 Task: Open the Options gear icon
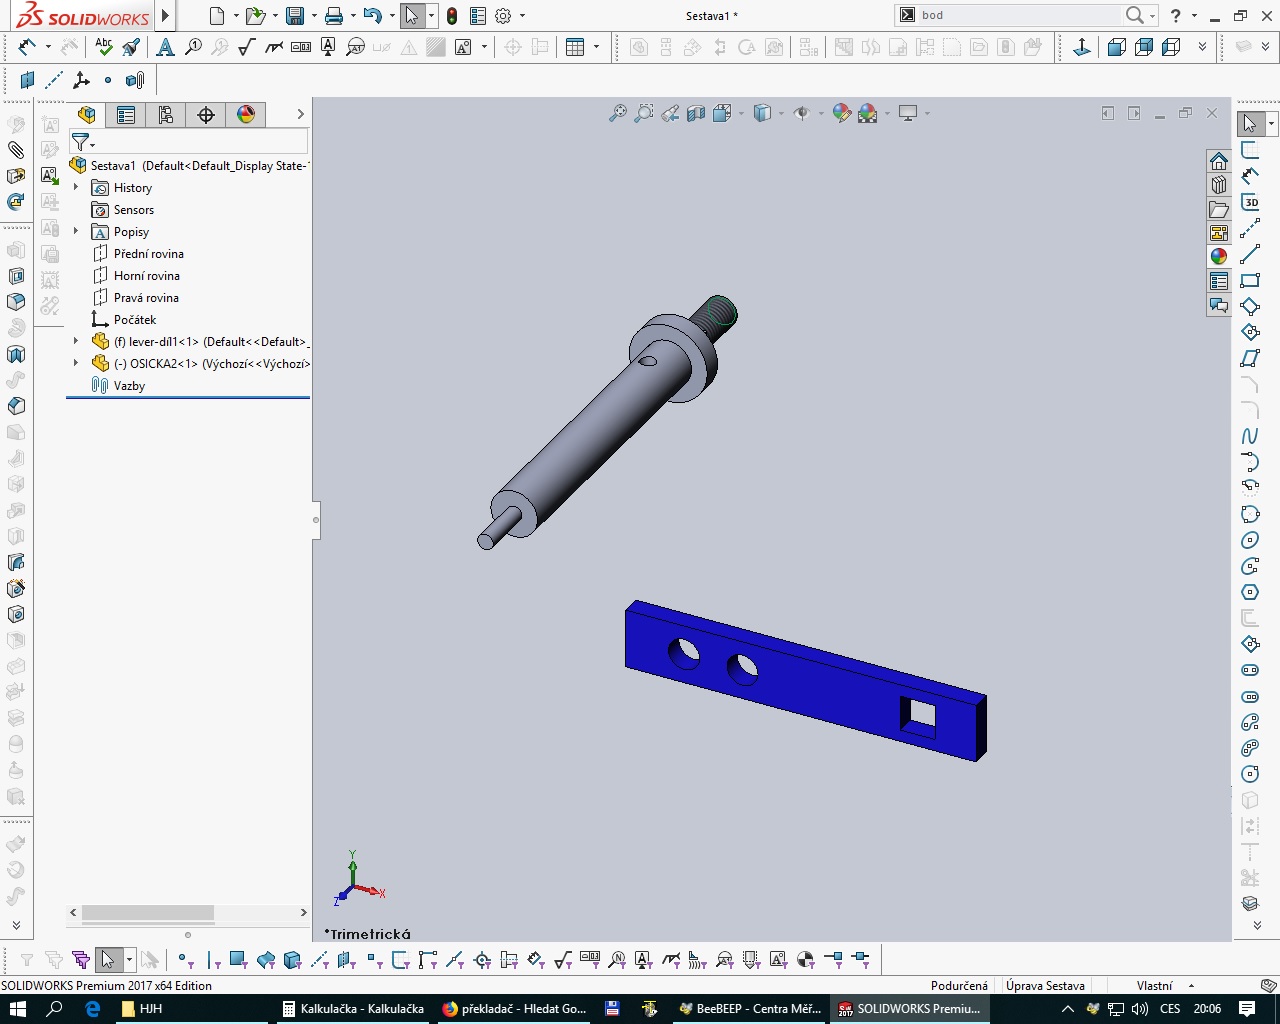click(x=503, y=16)
